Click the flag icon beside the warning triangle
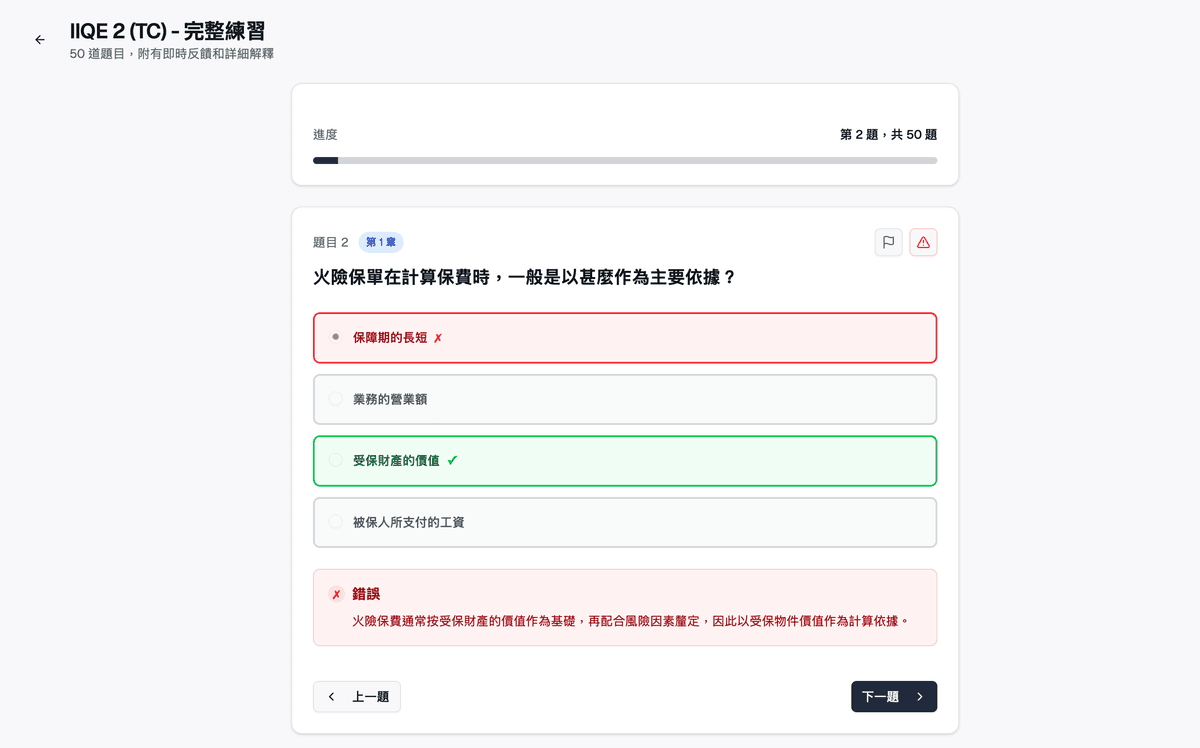 tap(888, 242)
